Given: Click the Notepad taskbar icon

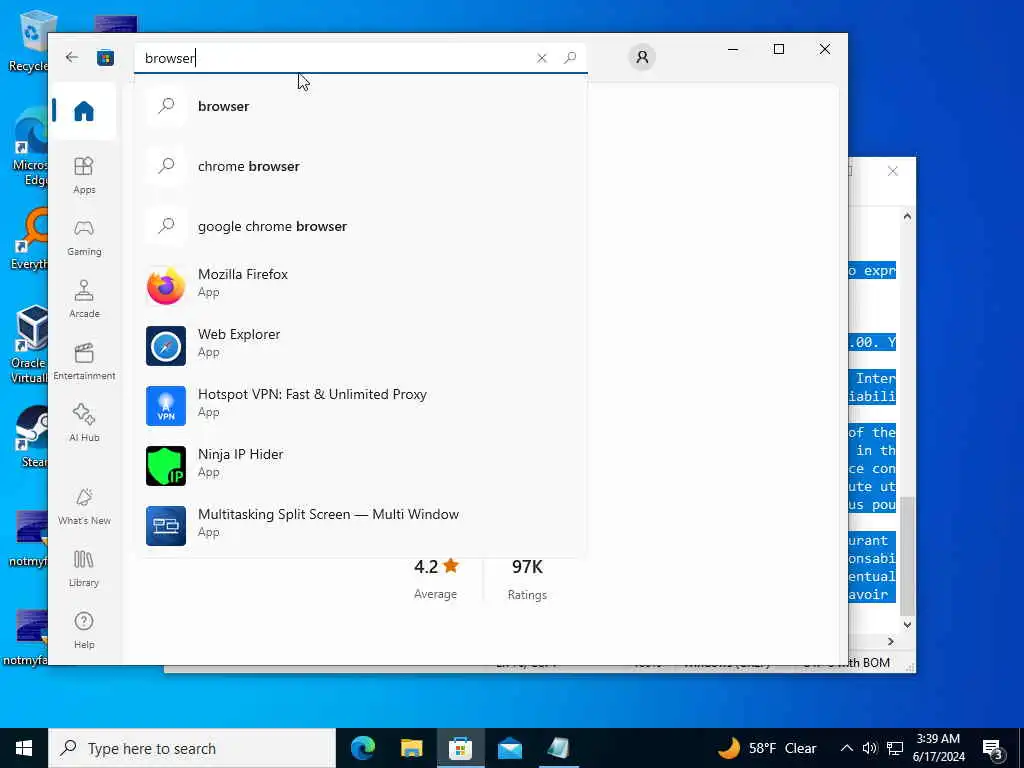Looking at the screenshot, I should pyautogui.click(x=558, y=748).
